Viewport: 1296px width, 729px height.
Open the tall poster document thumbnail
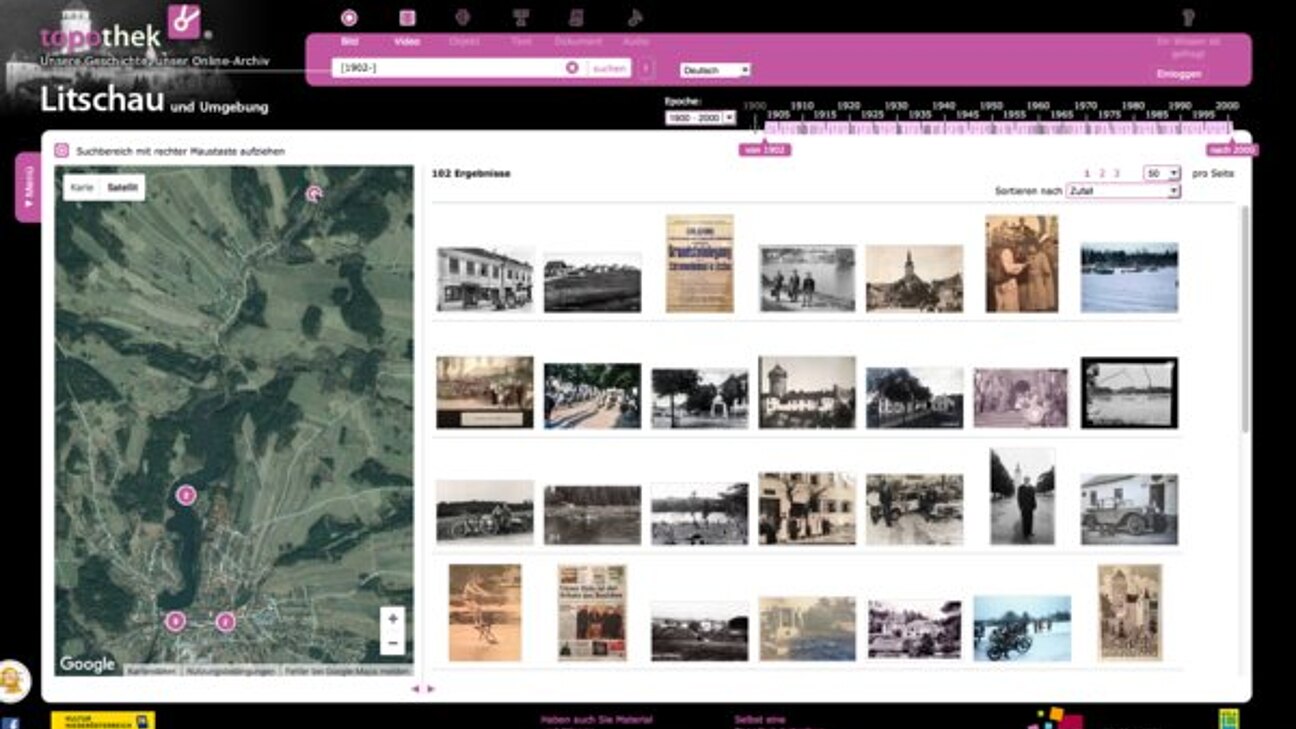pyautogui.click(x=700, y=263)
